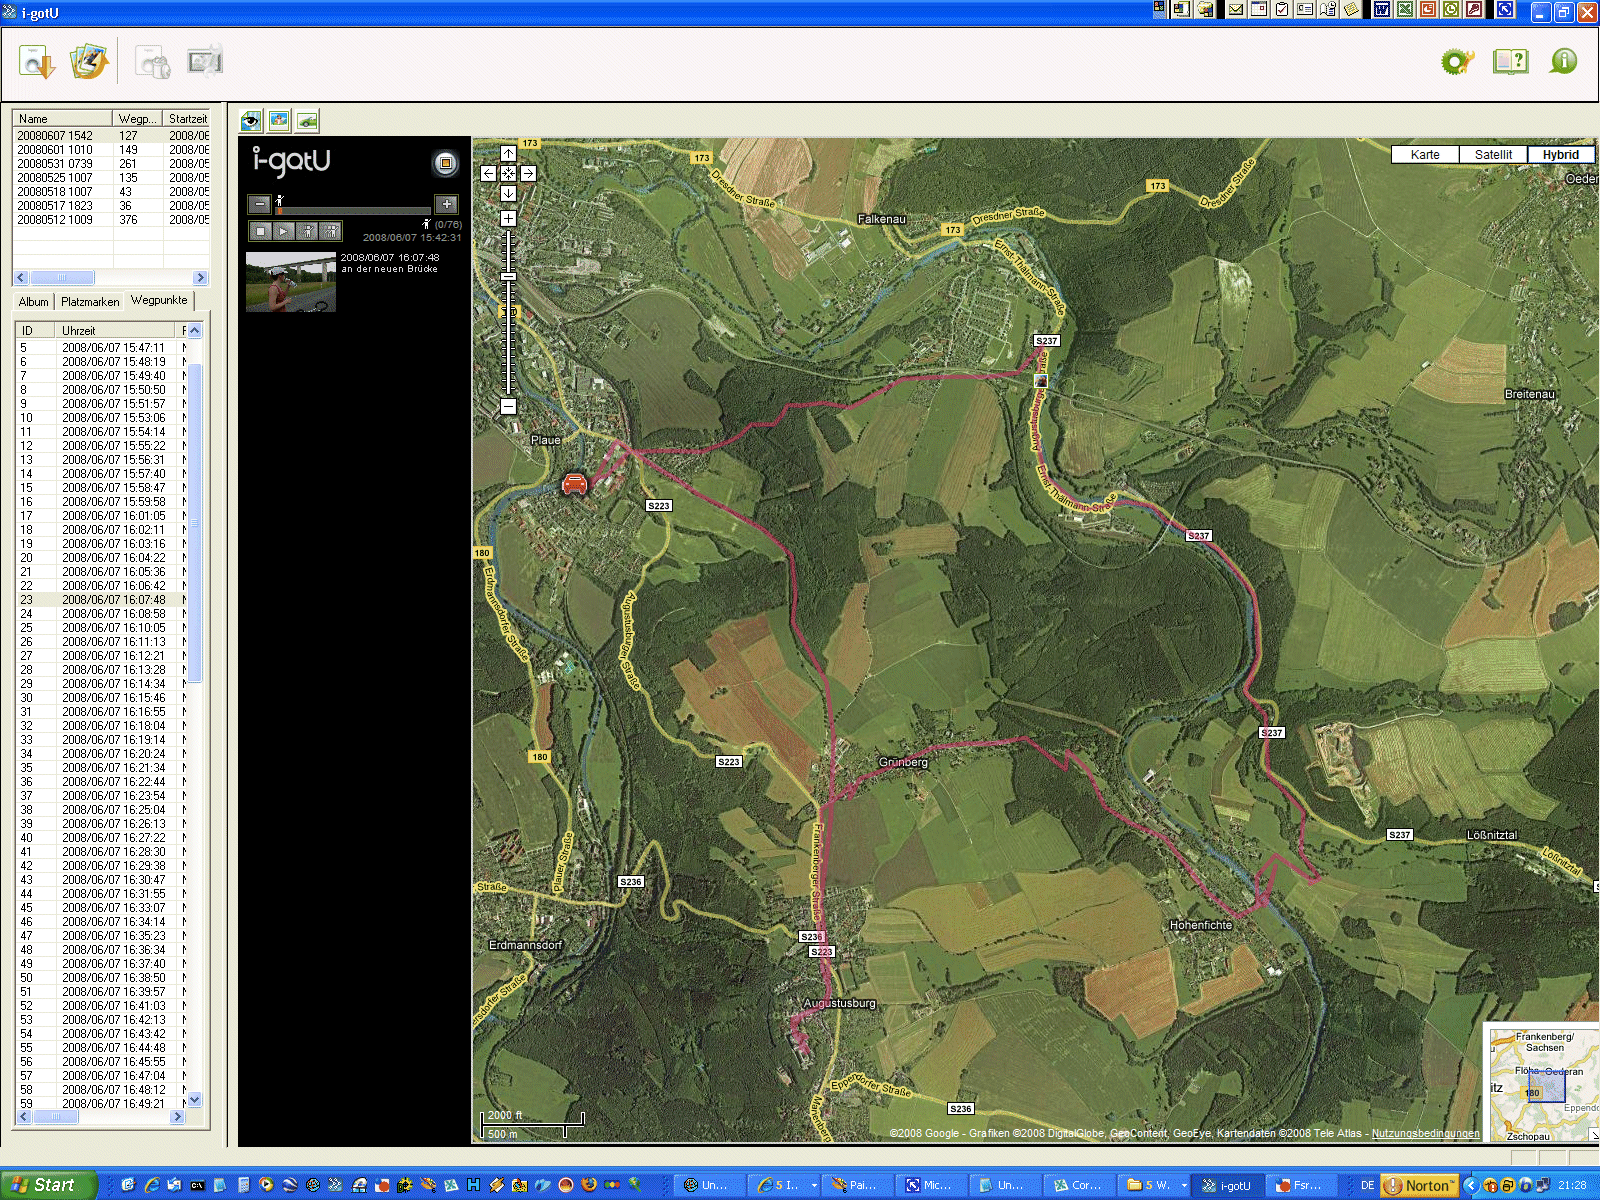Click the bridge photo thumbnail
Viewport: 1600px width, 1200px height.
[x=291, y=282]
